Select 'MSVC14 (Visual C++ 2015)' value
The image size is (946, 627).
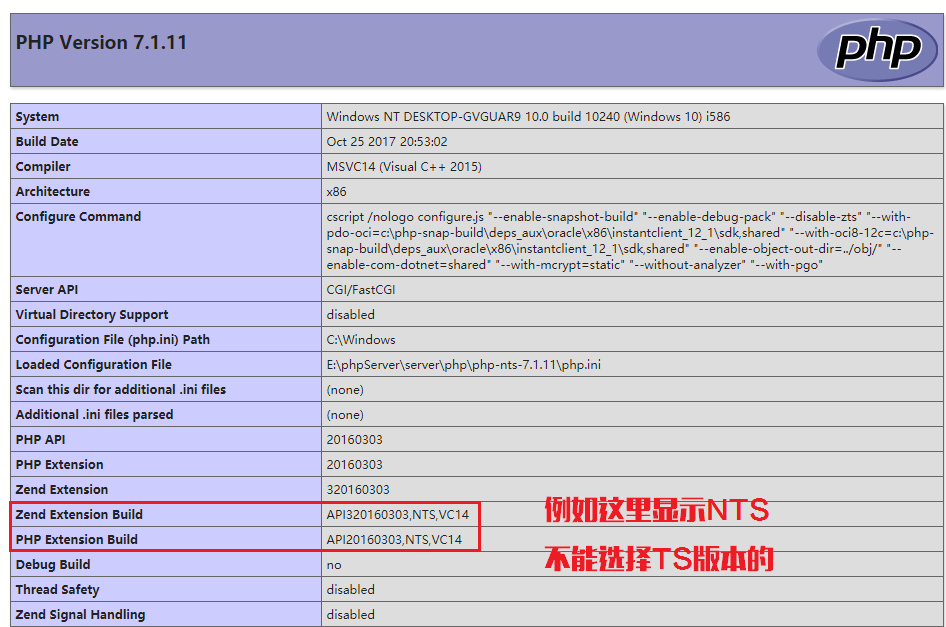click(404, 167)
